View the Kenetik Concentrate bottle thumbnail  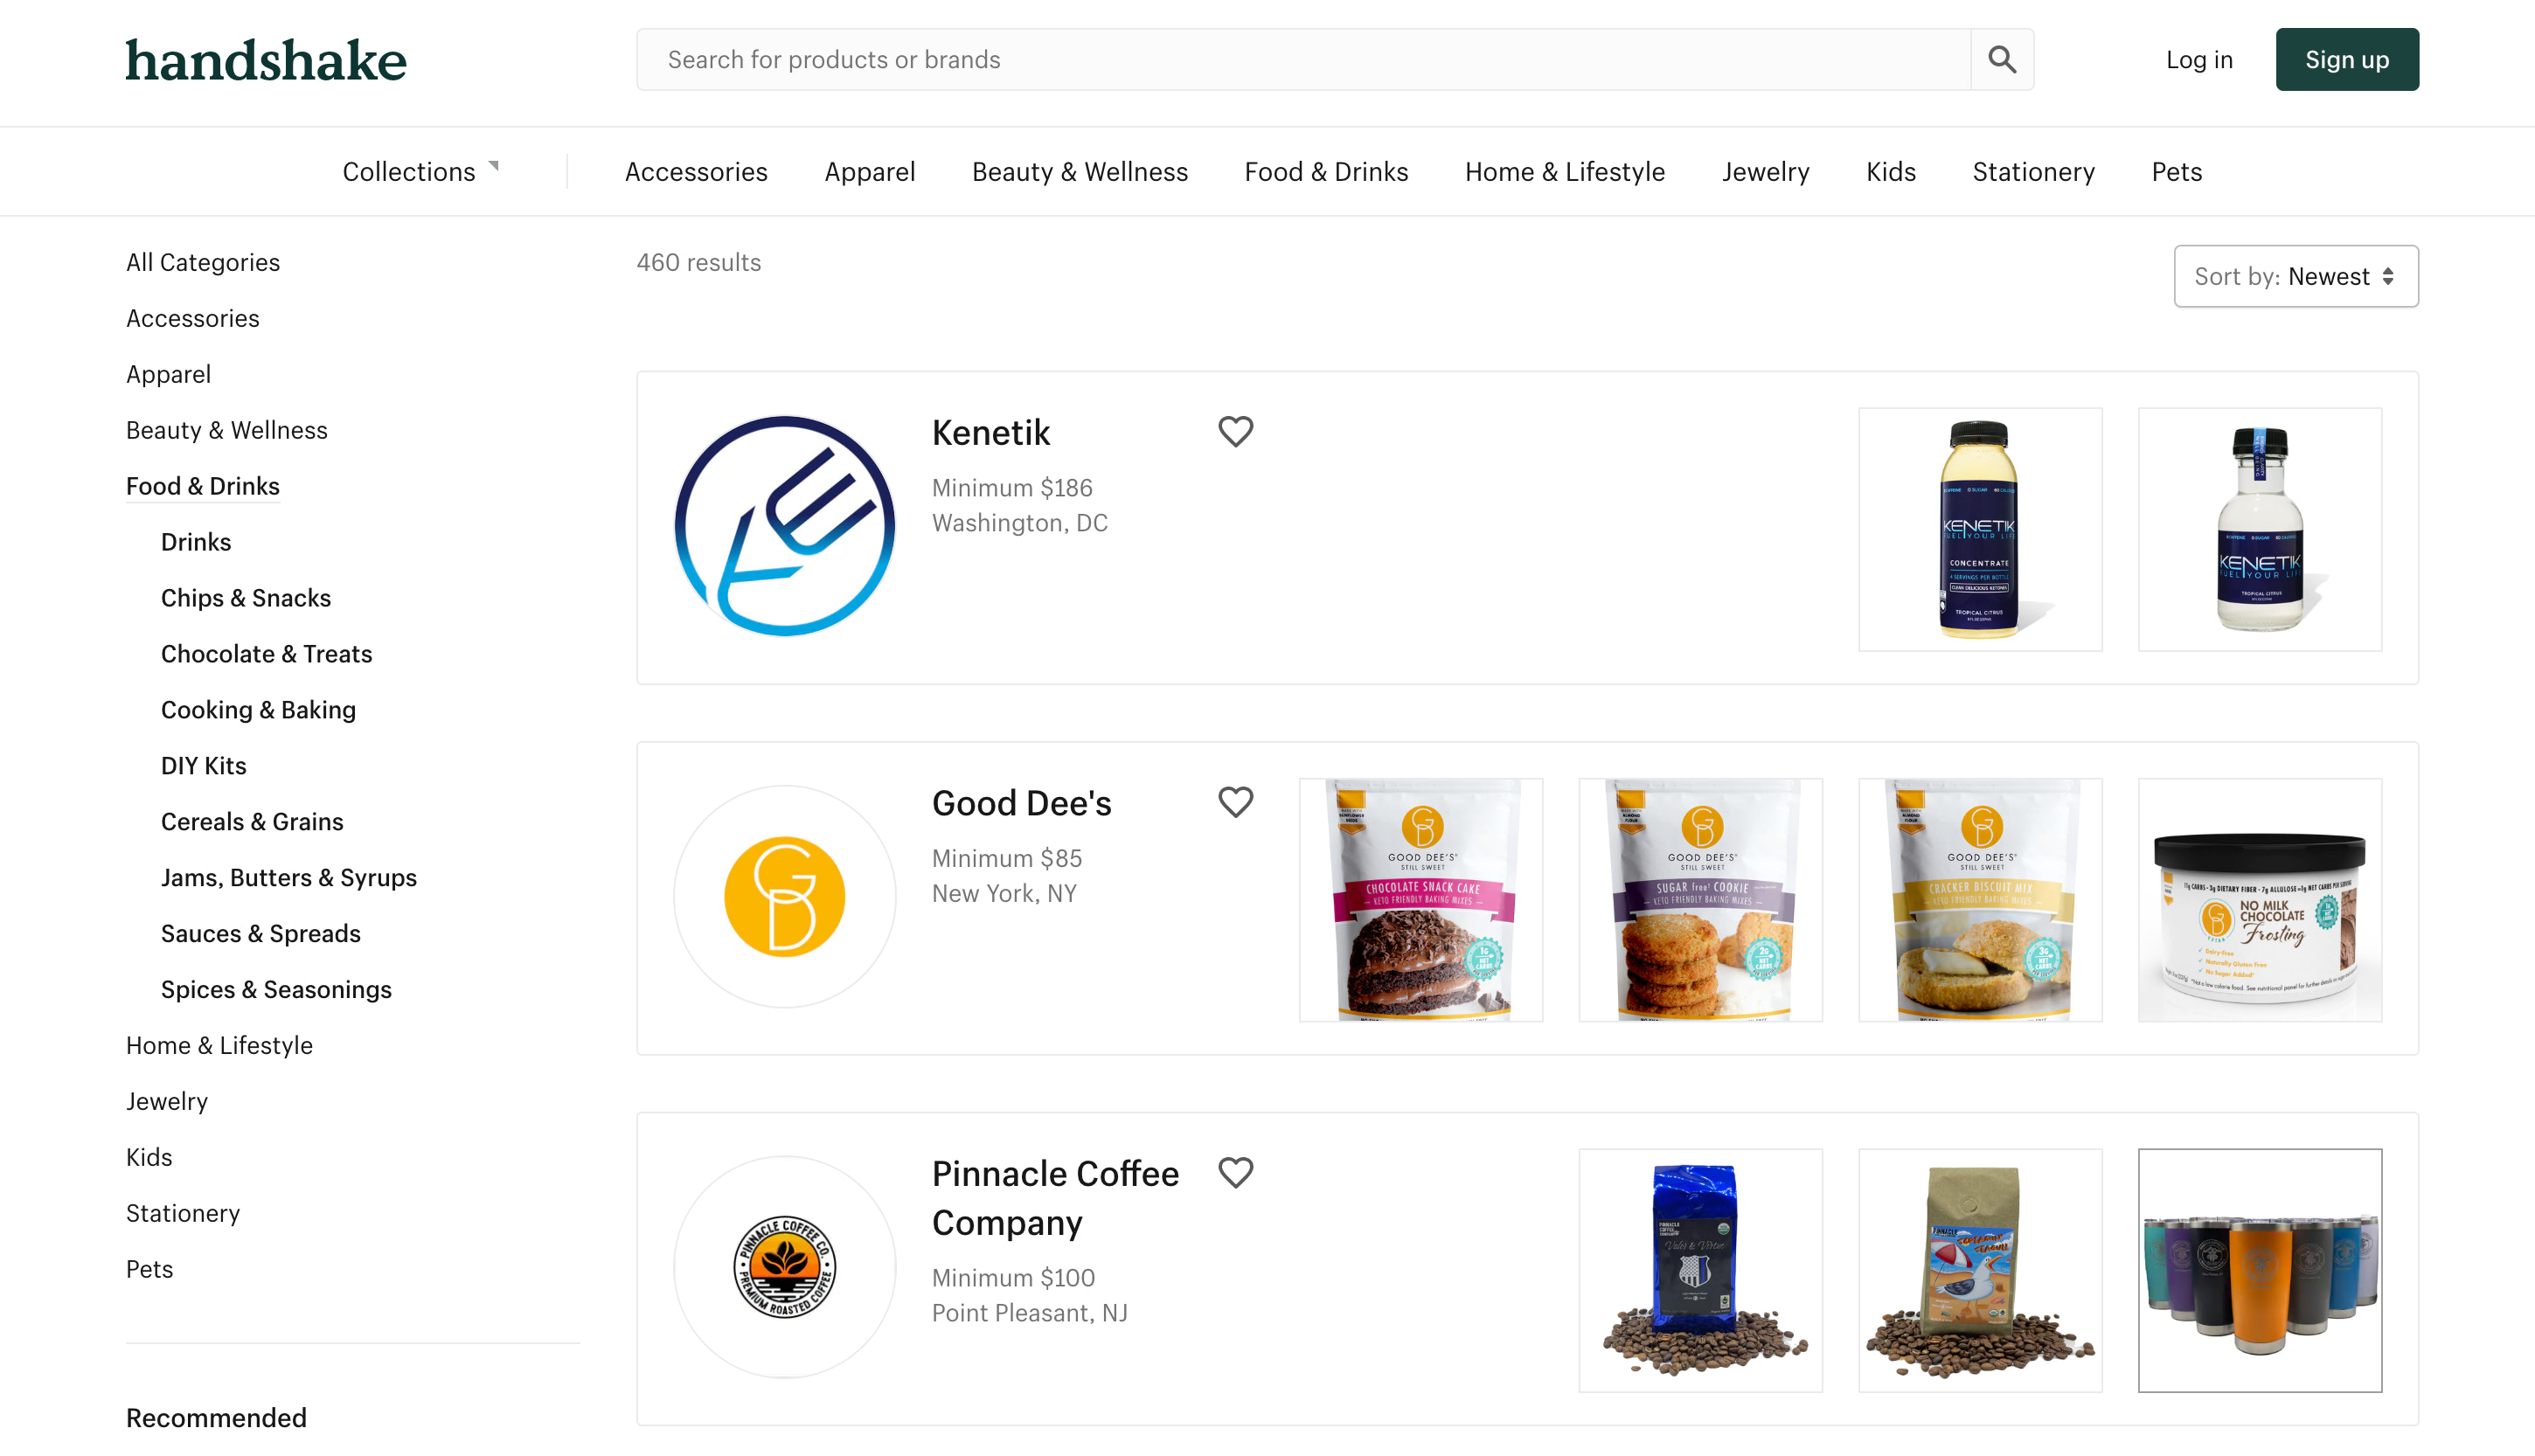click(1980, 529)
